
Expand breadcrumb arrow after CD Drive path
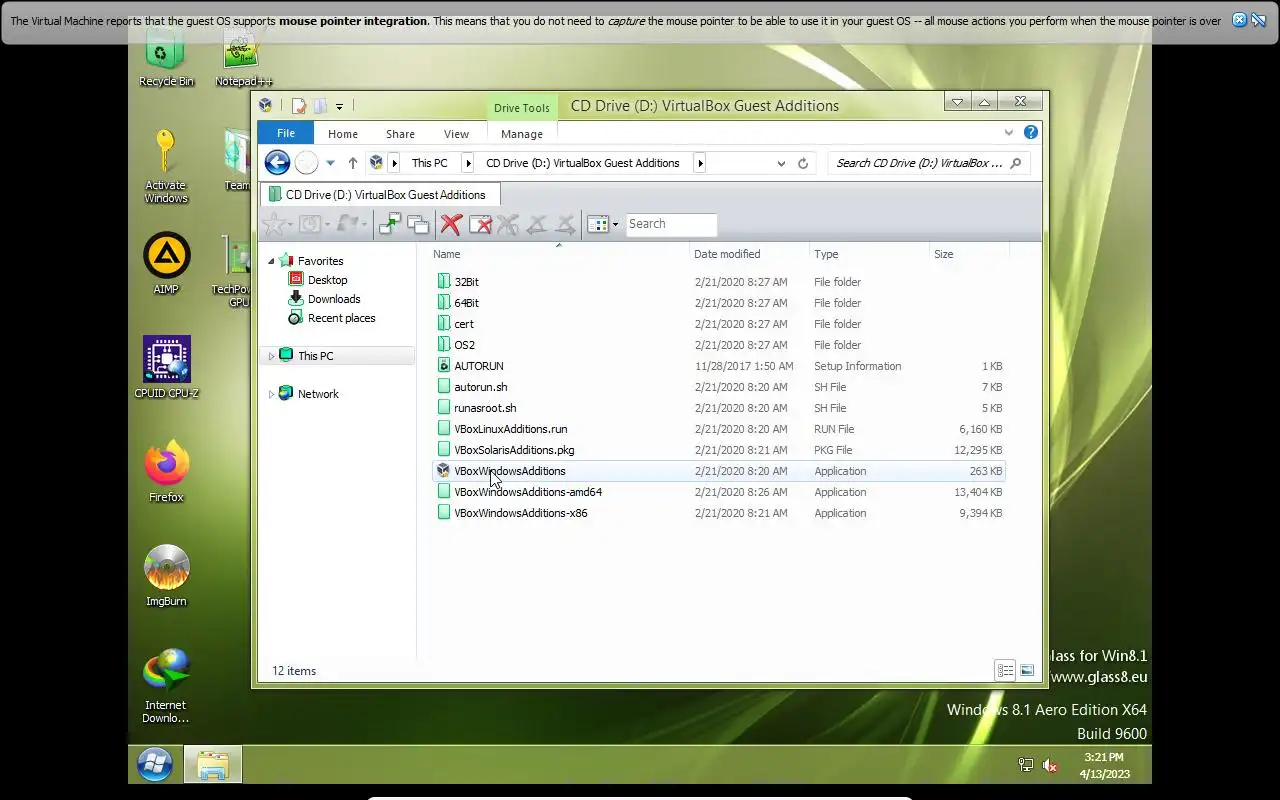pos(700,163)
